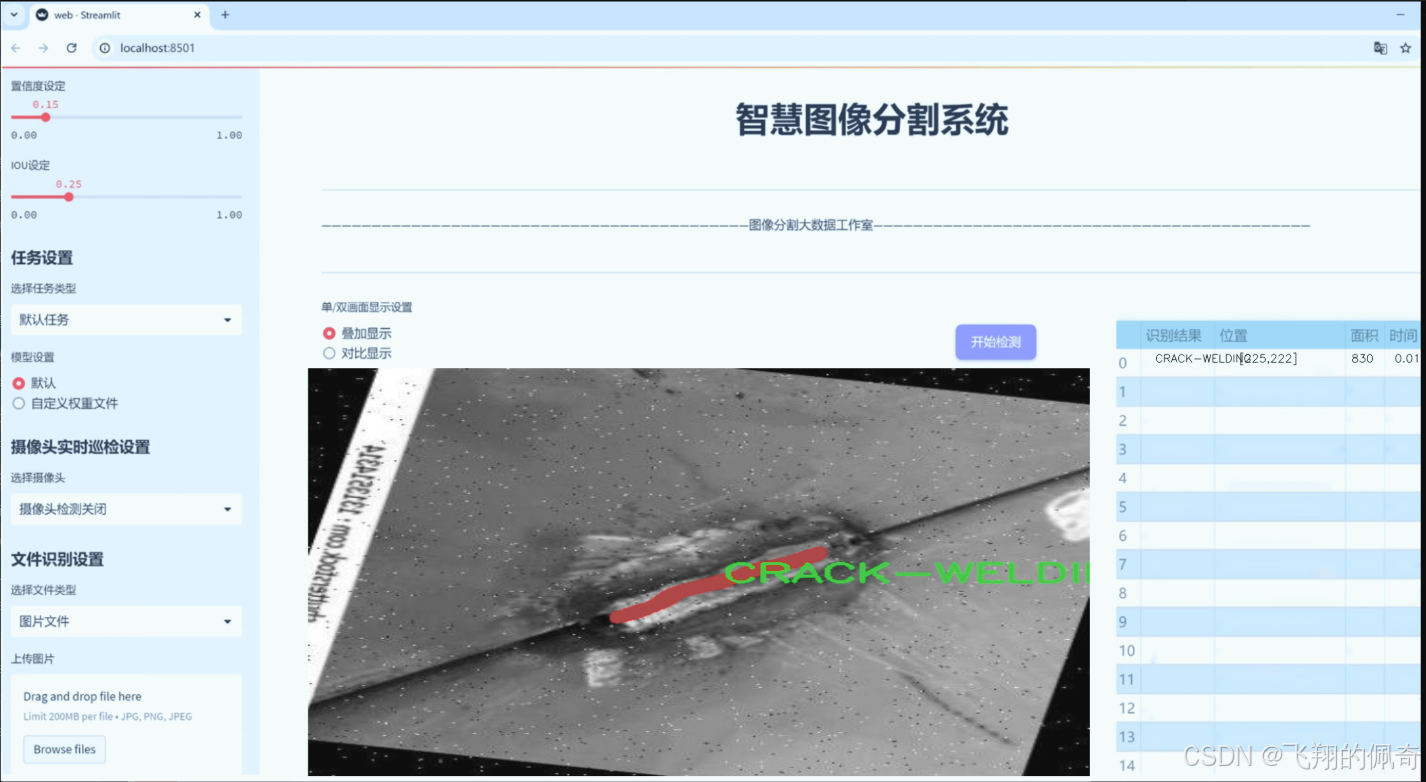Screen dimensions: 1426x782
Task: Click the 开始检测 button
Action: tap(995, 342)
